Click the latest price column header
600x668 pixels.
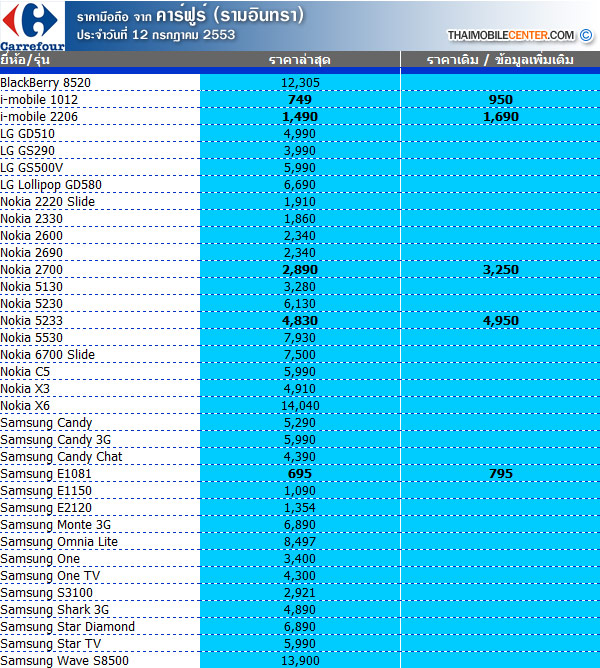coord(300,61)
